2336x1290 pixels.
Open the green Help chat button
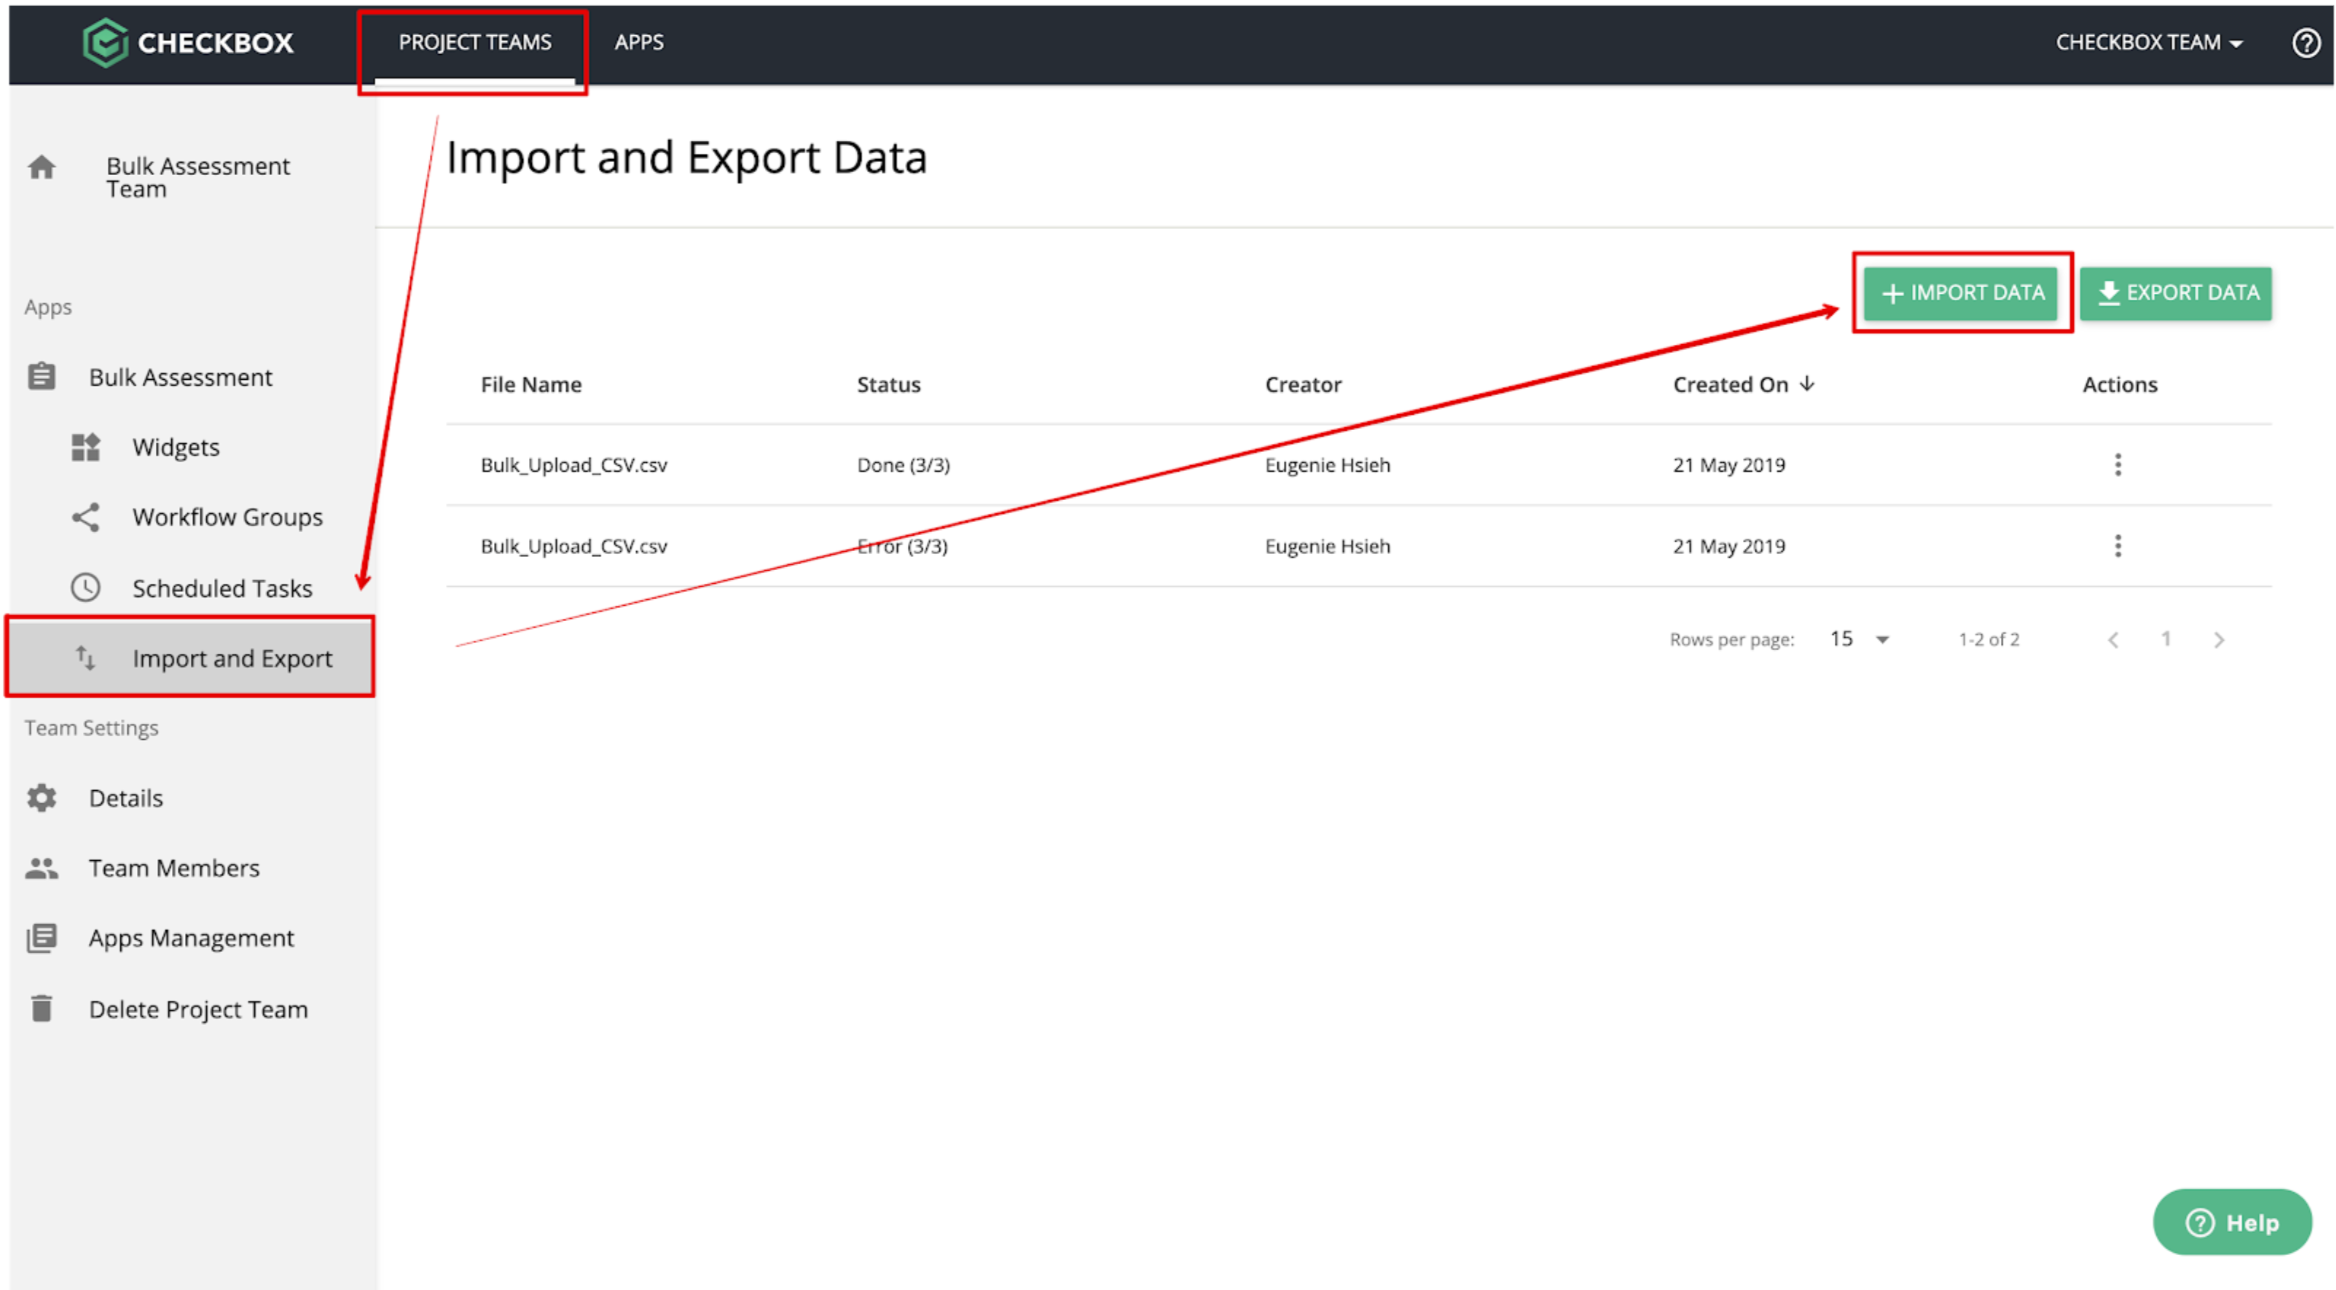(x=2232, y=1222)
